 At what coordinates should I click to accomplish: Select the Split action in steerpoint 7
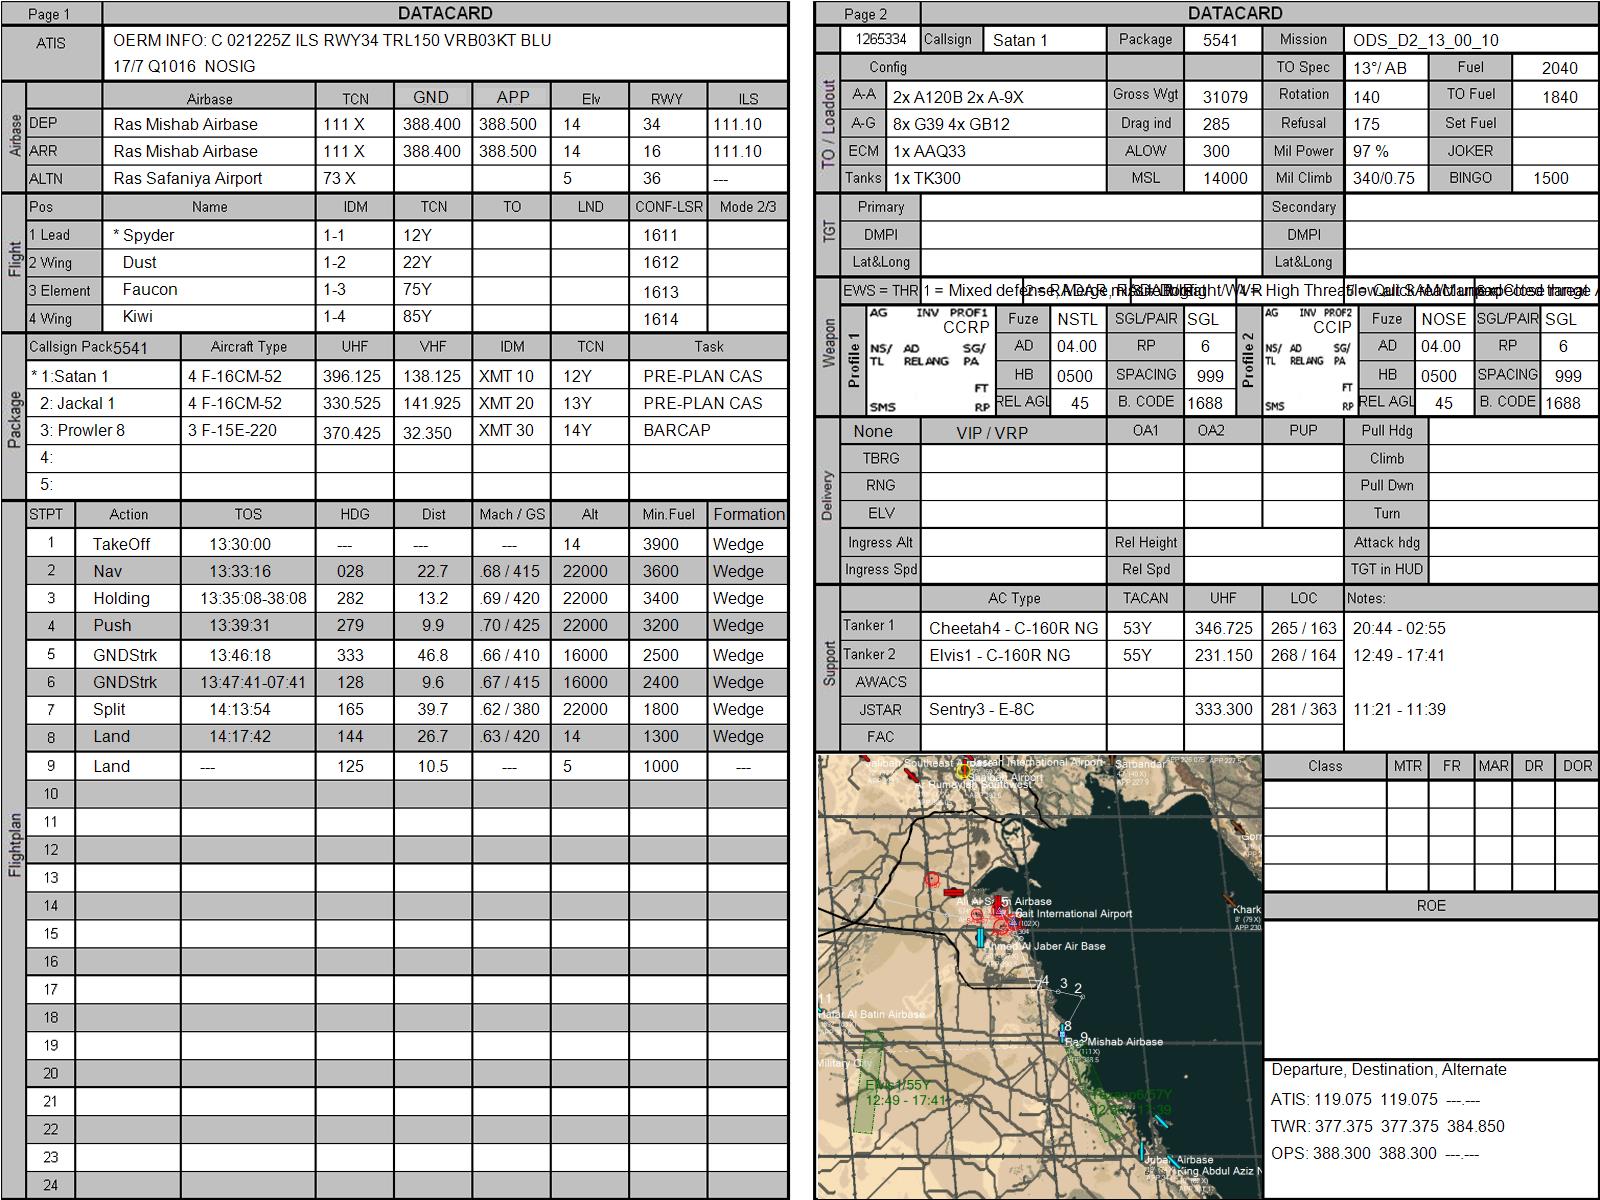[x=109, y=709]
